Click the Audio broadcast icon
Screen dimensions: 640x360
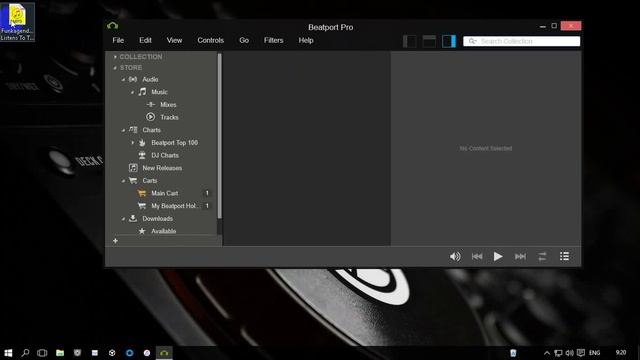tap(133, 79)
